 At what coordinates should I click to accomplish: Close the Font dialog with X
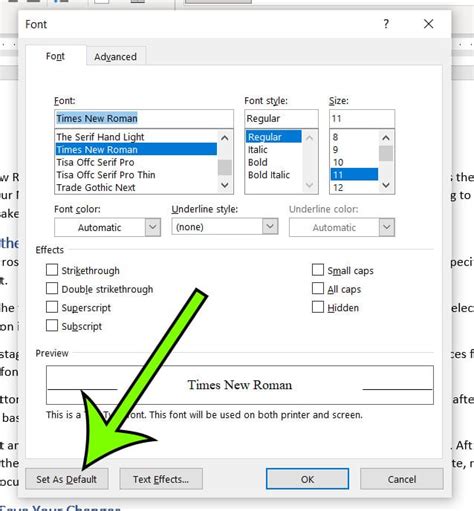[428, 24]
